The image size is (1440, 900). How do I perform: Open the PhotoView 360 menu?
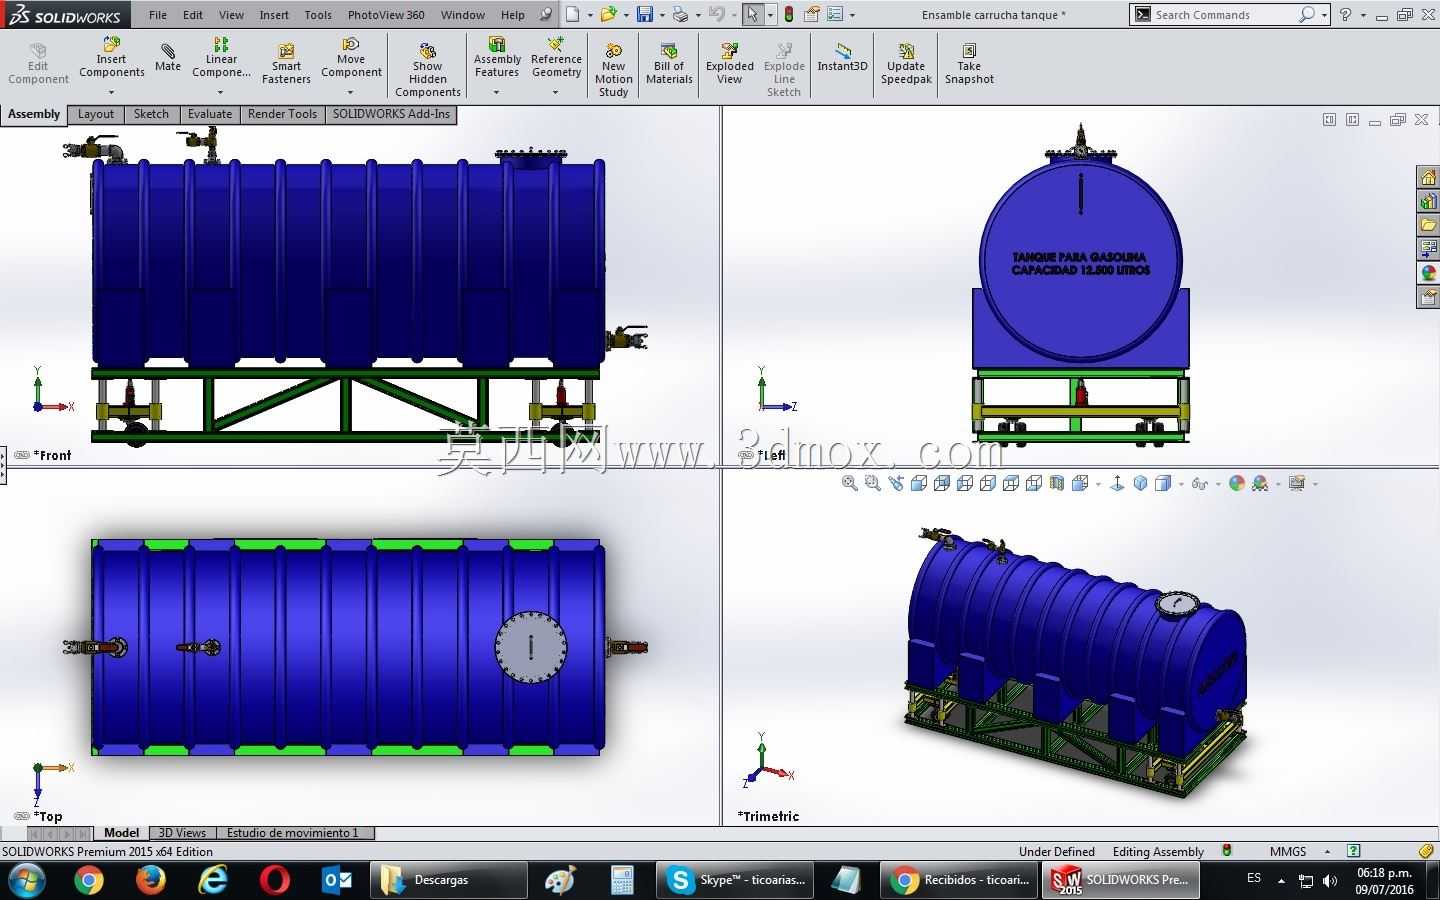(x=386, y=15)
